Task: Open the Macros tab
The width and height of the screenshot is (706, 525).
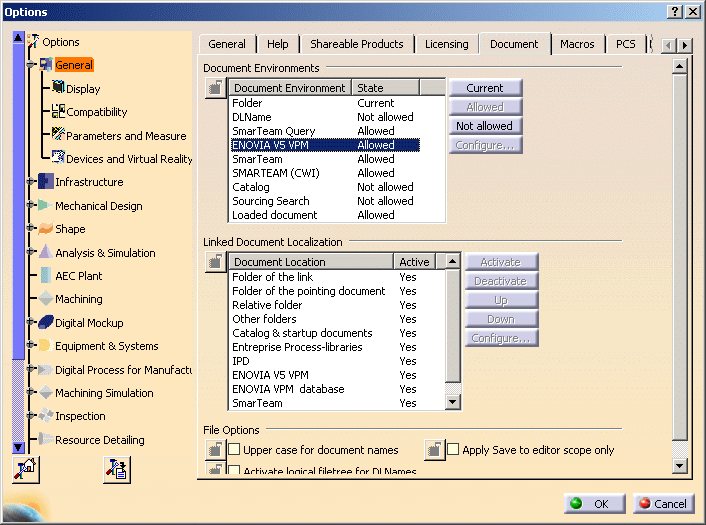Action: point(577,44)
